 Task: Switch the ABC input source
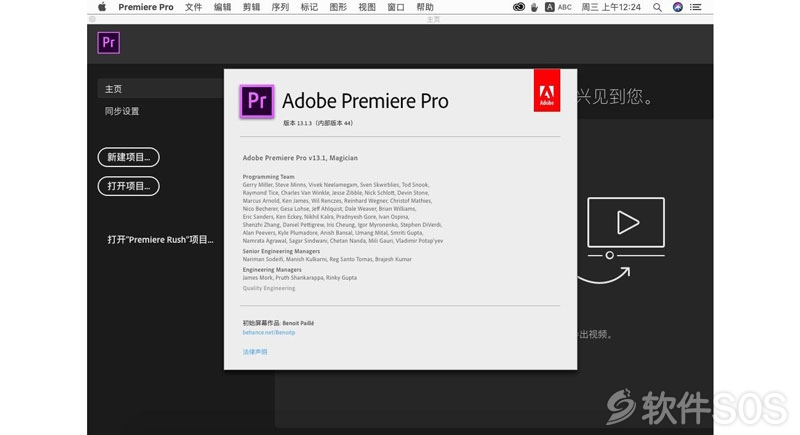point(558,7)
